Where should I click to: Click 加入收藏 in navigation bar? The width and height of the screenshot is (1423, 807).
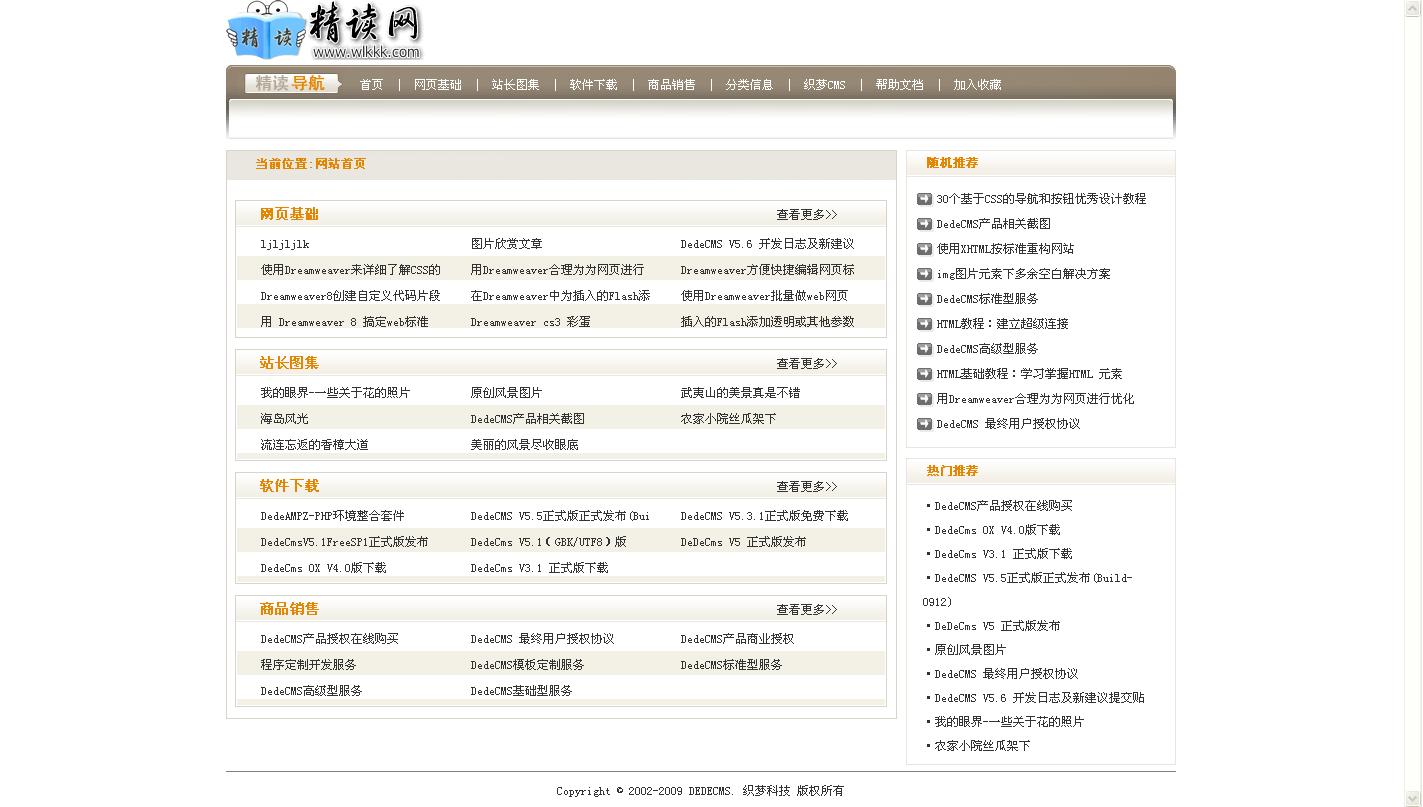click(977, 85)
